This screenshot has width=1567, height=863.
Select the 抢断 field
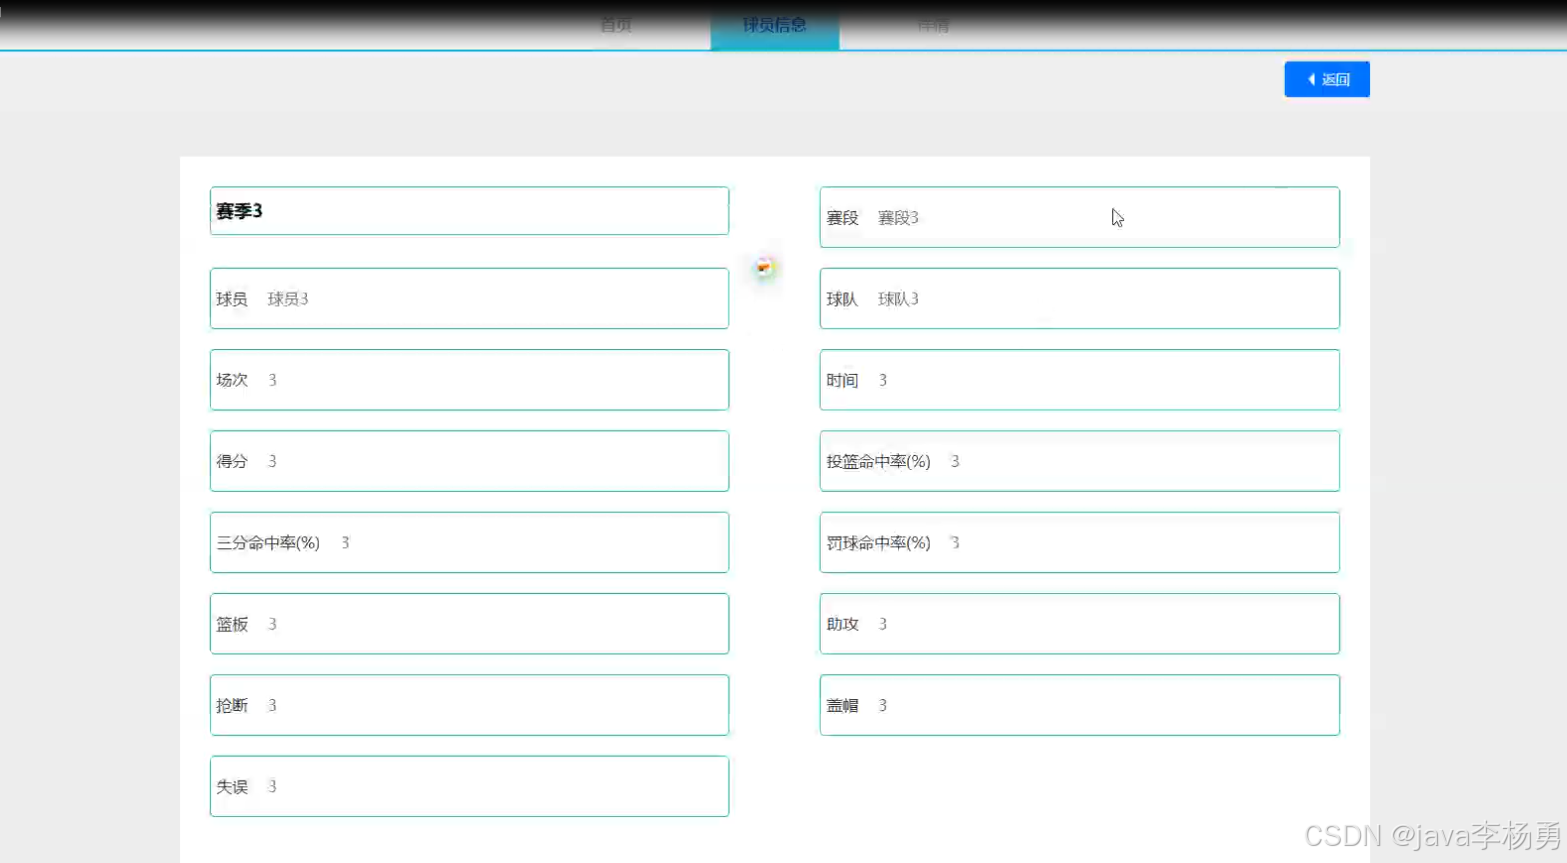click(469, 705)
